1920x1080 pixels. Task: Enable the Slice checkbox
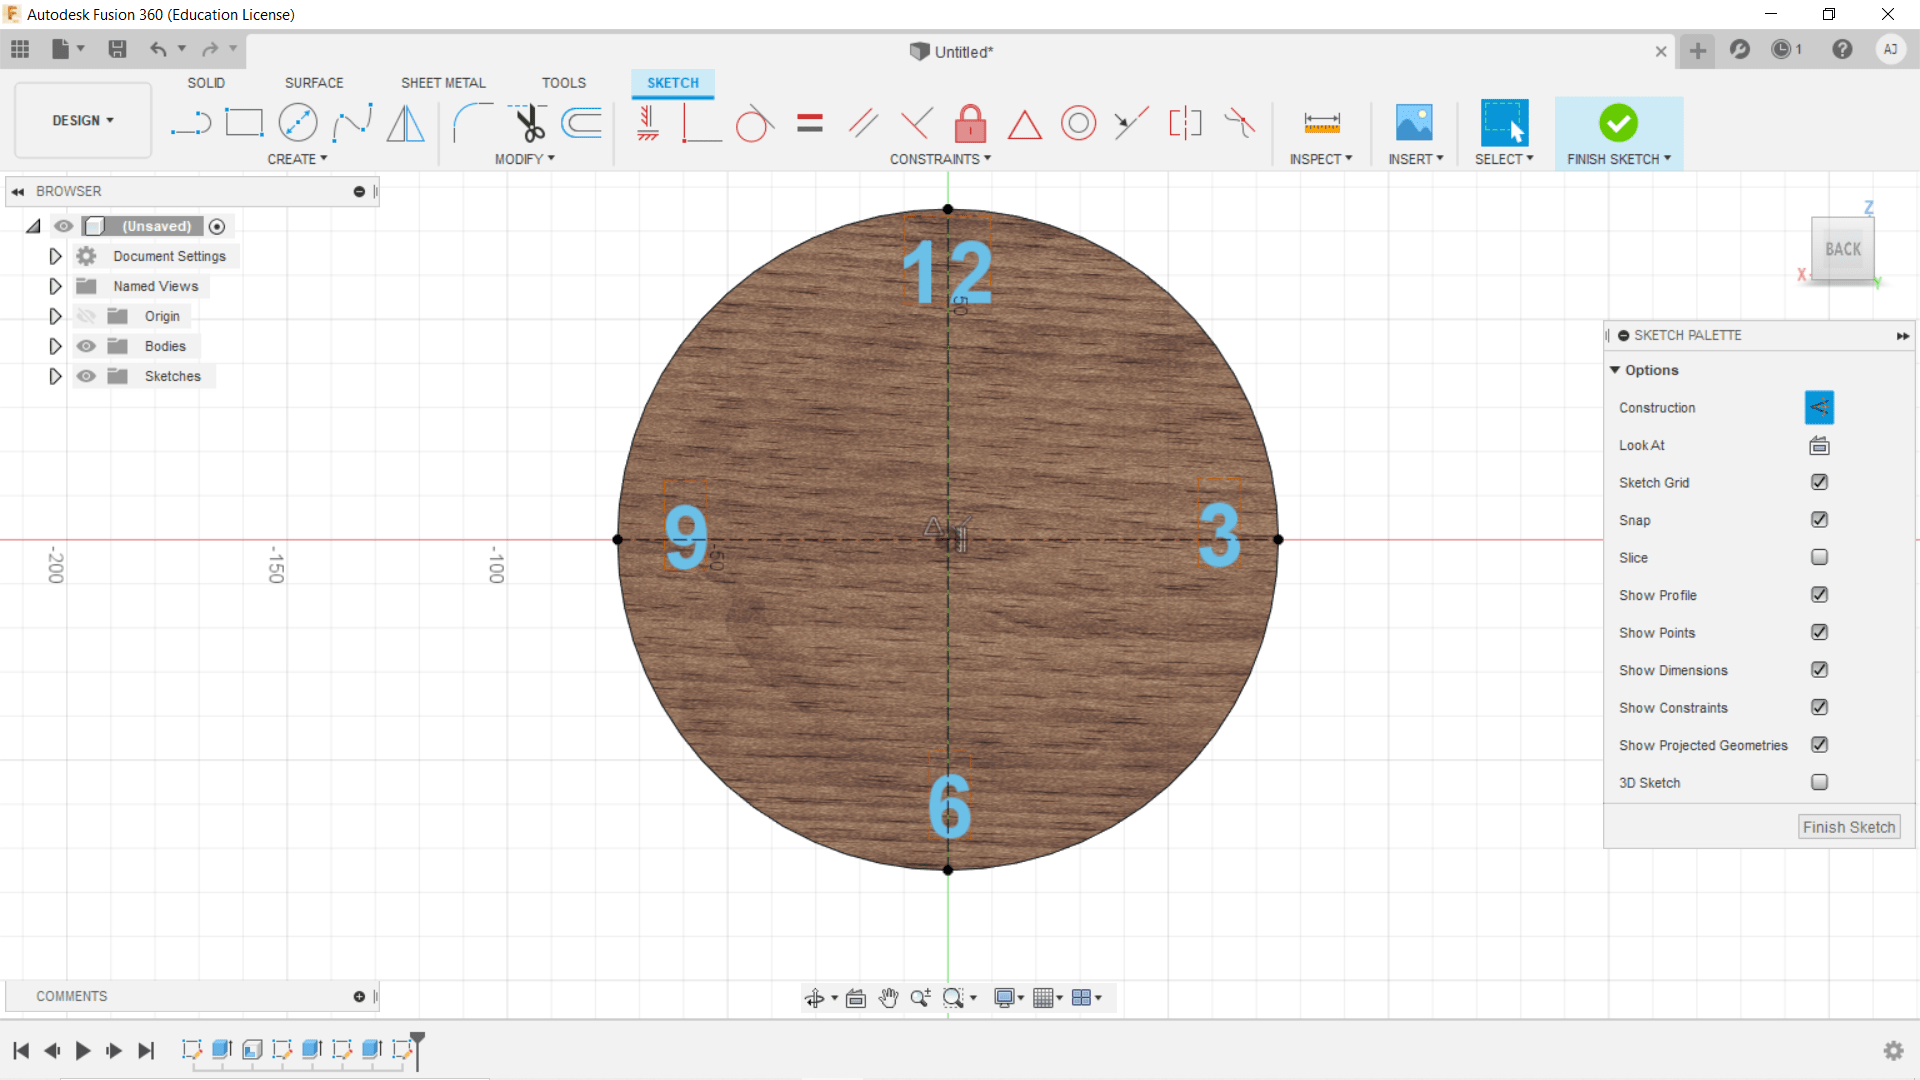click(1819, 557)
